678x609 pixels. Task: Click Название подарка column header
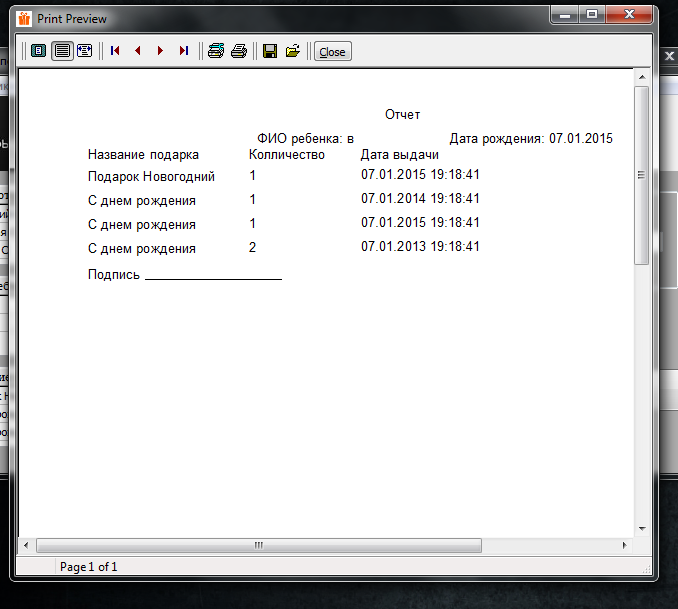click(x=143, y=154)
